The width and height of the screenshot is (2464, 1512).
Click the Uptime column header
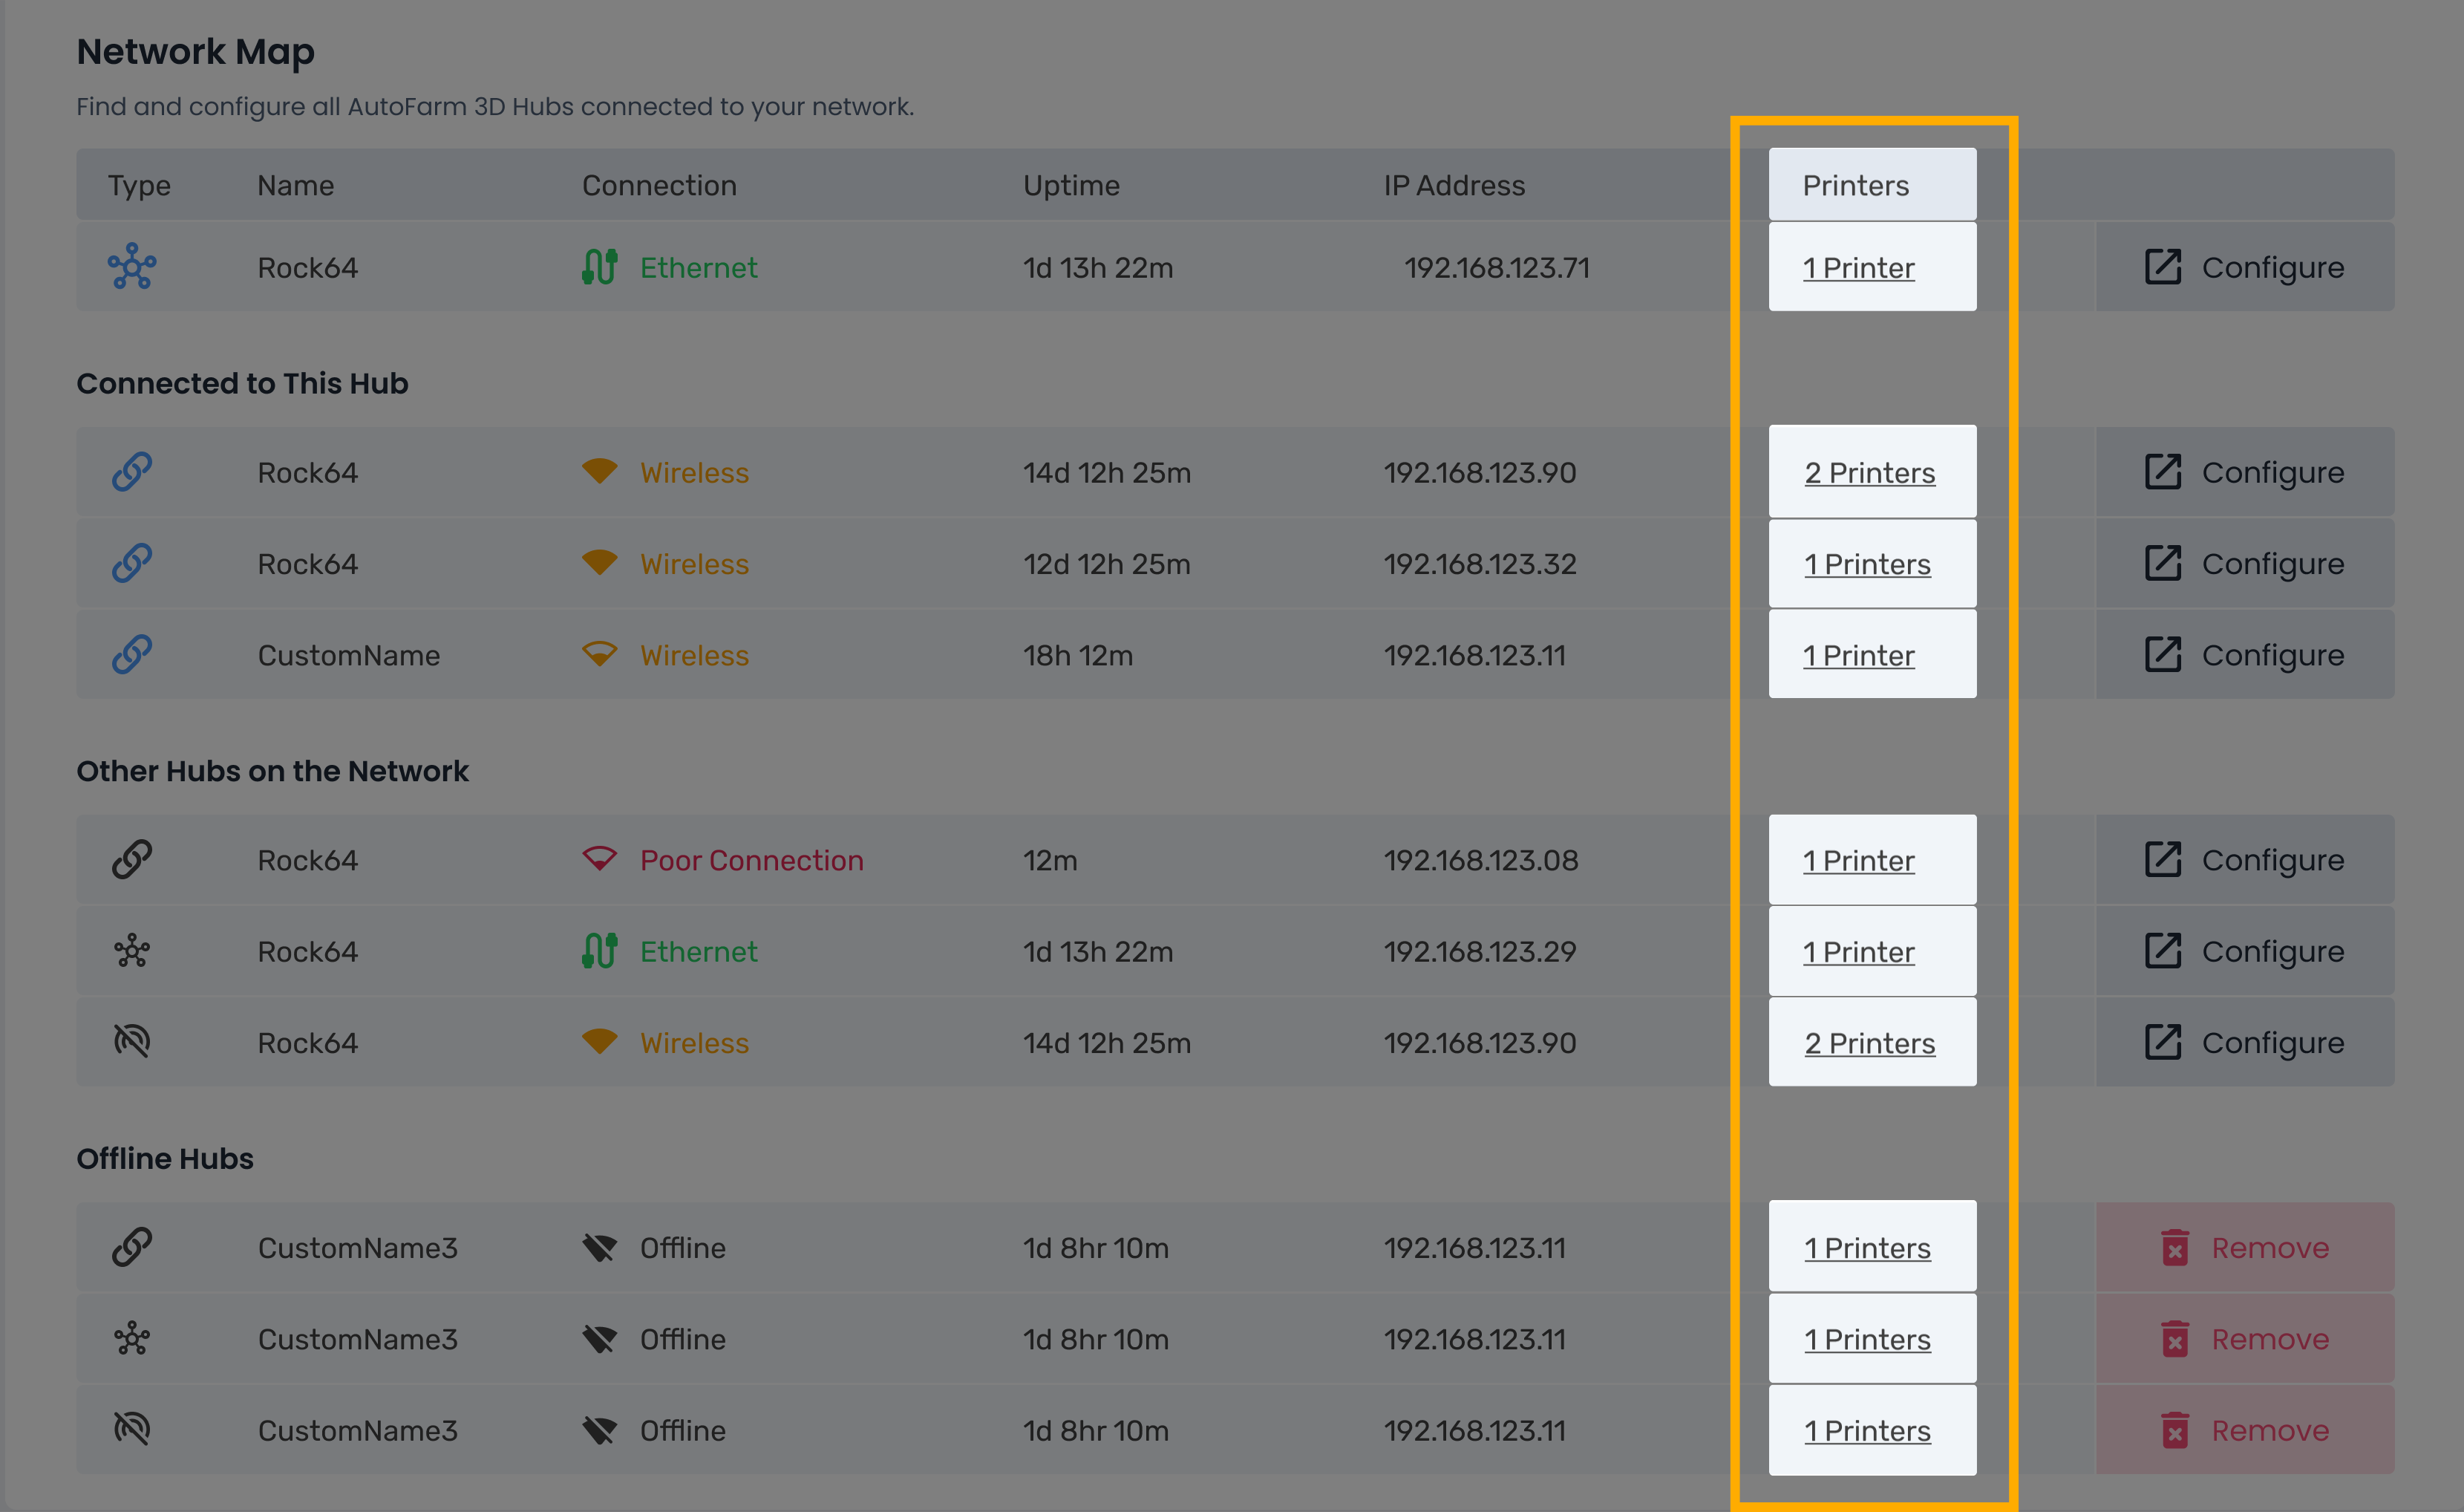point(1070,185)
